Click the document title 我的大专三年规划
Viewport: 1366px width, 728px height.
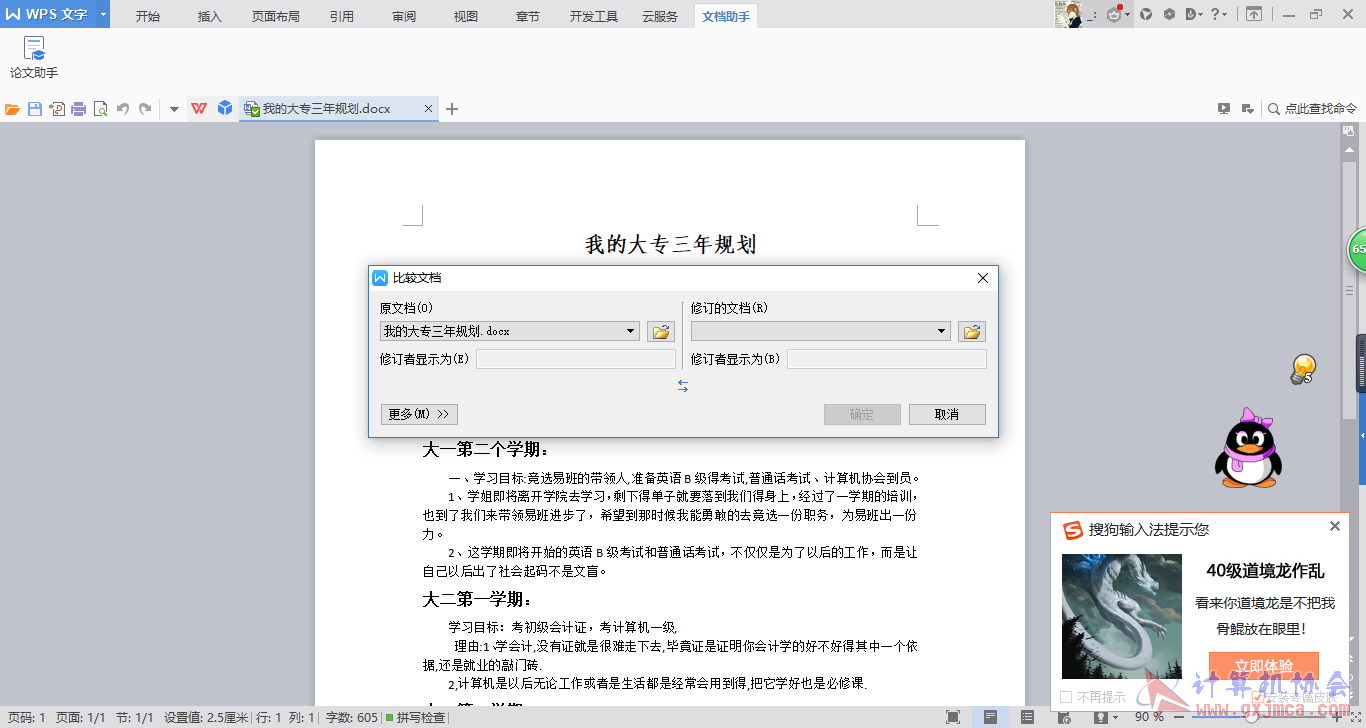[x=670, y=244]
